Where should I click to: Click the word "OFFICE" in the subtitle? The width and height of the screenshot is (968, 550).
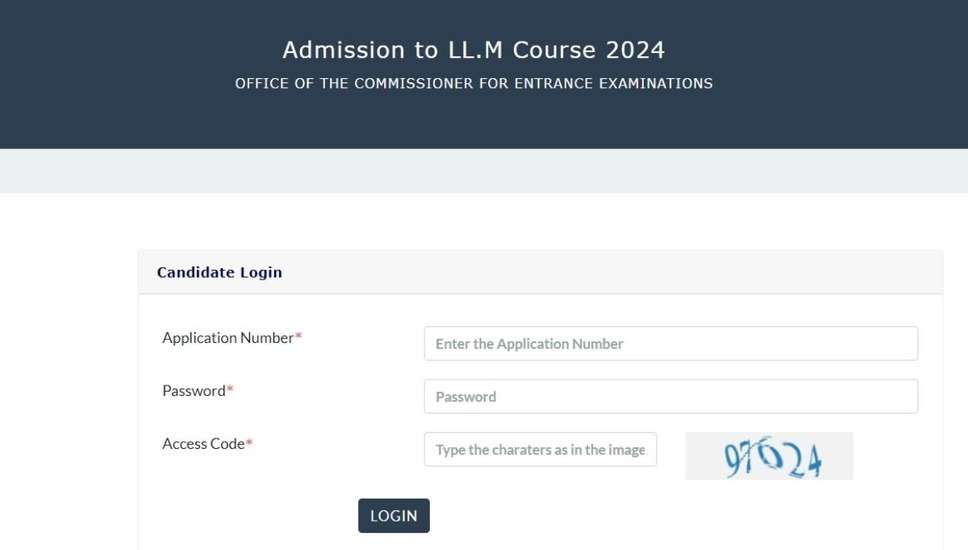tap(262, 84)
